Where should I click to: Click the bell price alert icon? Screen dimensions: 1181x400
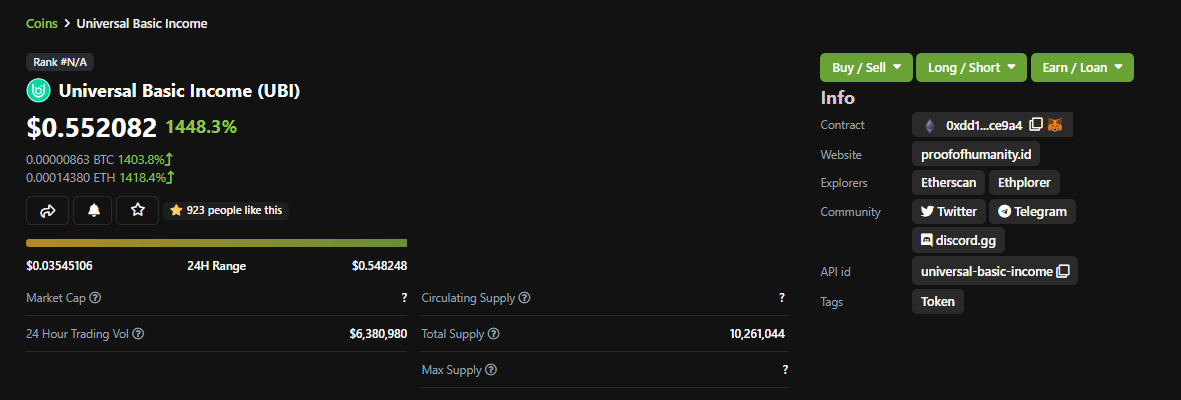(94, 211)
